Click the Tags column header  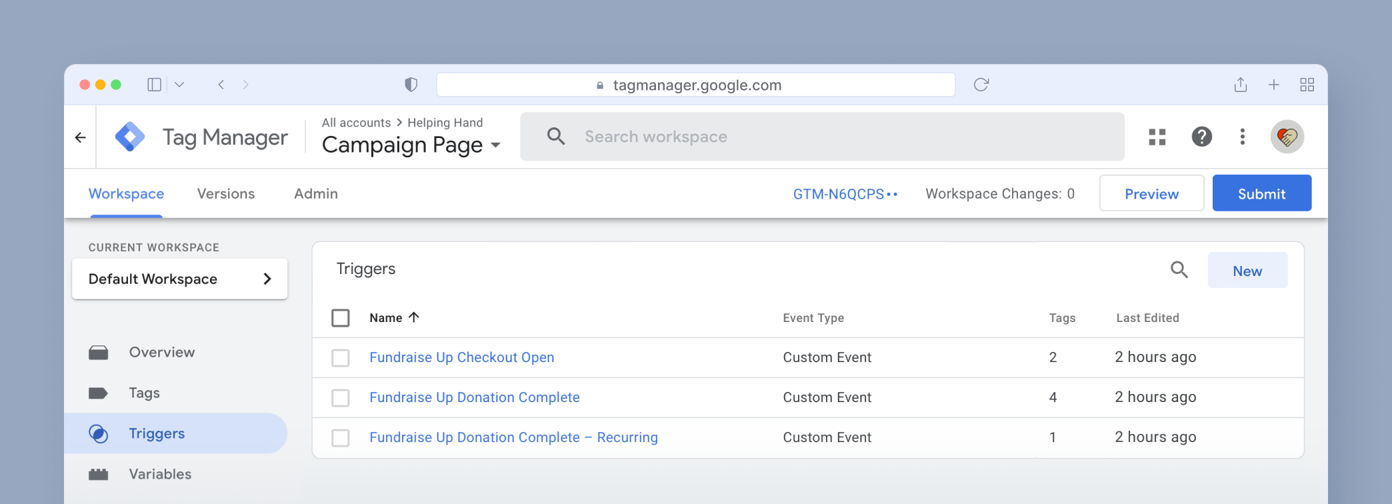[1062, 318]
